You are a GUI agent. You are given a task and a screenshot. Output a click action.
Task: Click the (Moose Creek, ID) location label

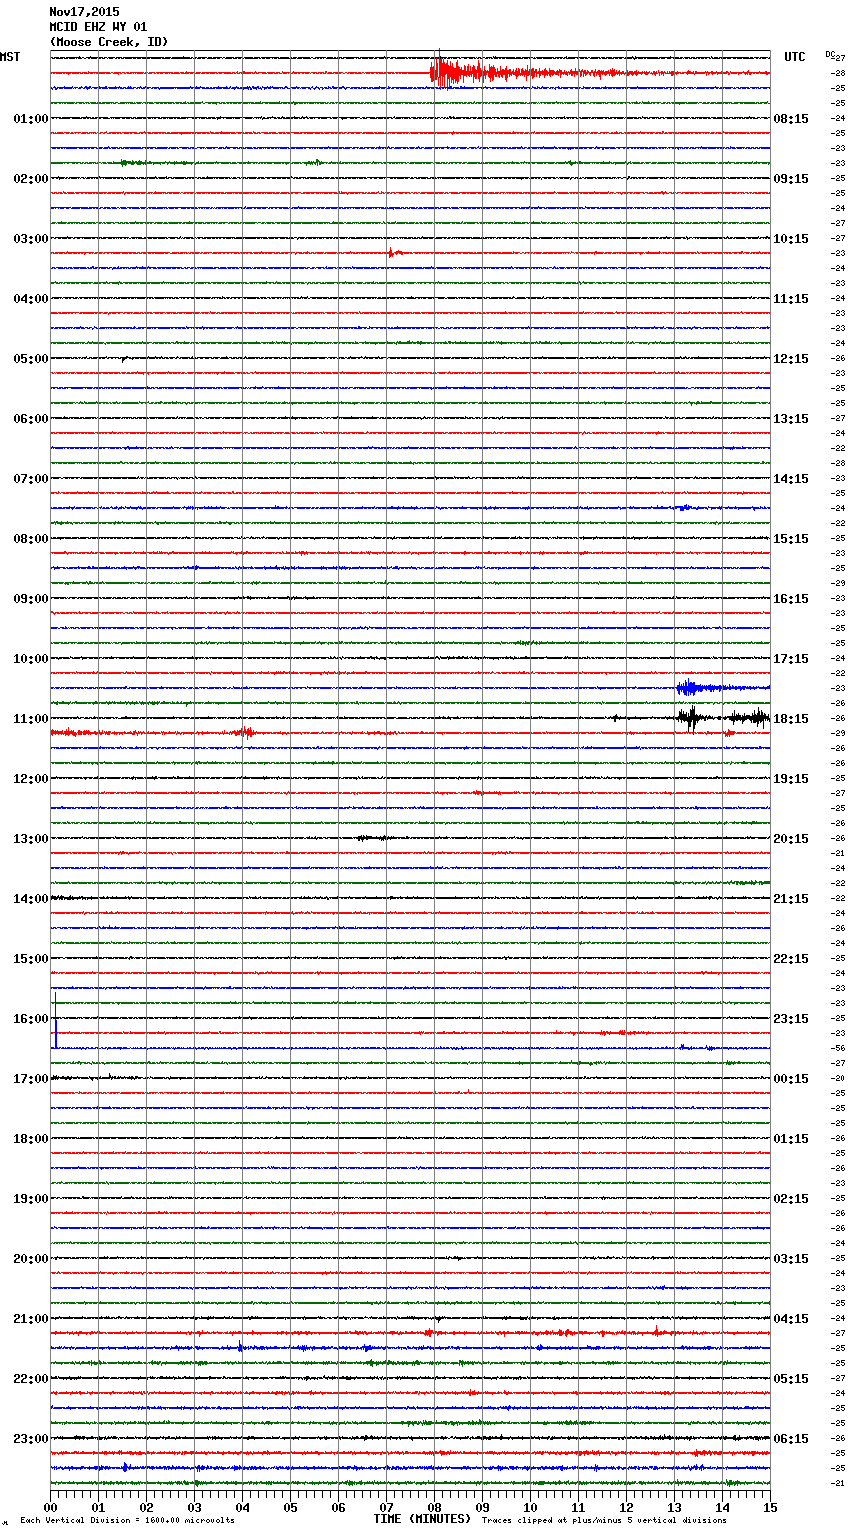click(109, 42)
